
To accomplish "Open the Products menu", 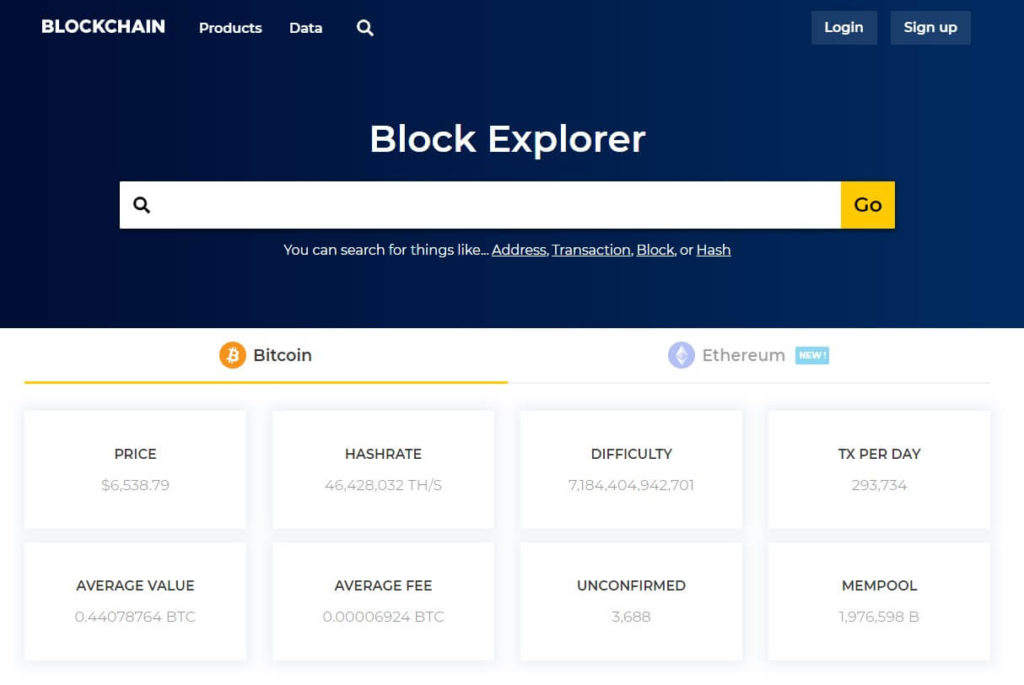I will pyautogui.click(x=231, y=28).
